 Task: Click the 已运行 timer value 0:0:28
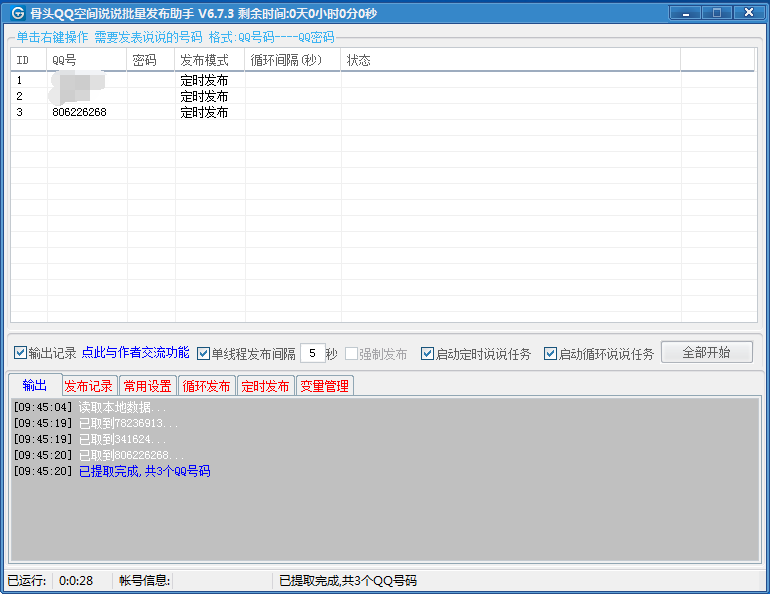pos(76,581)
